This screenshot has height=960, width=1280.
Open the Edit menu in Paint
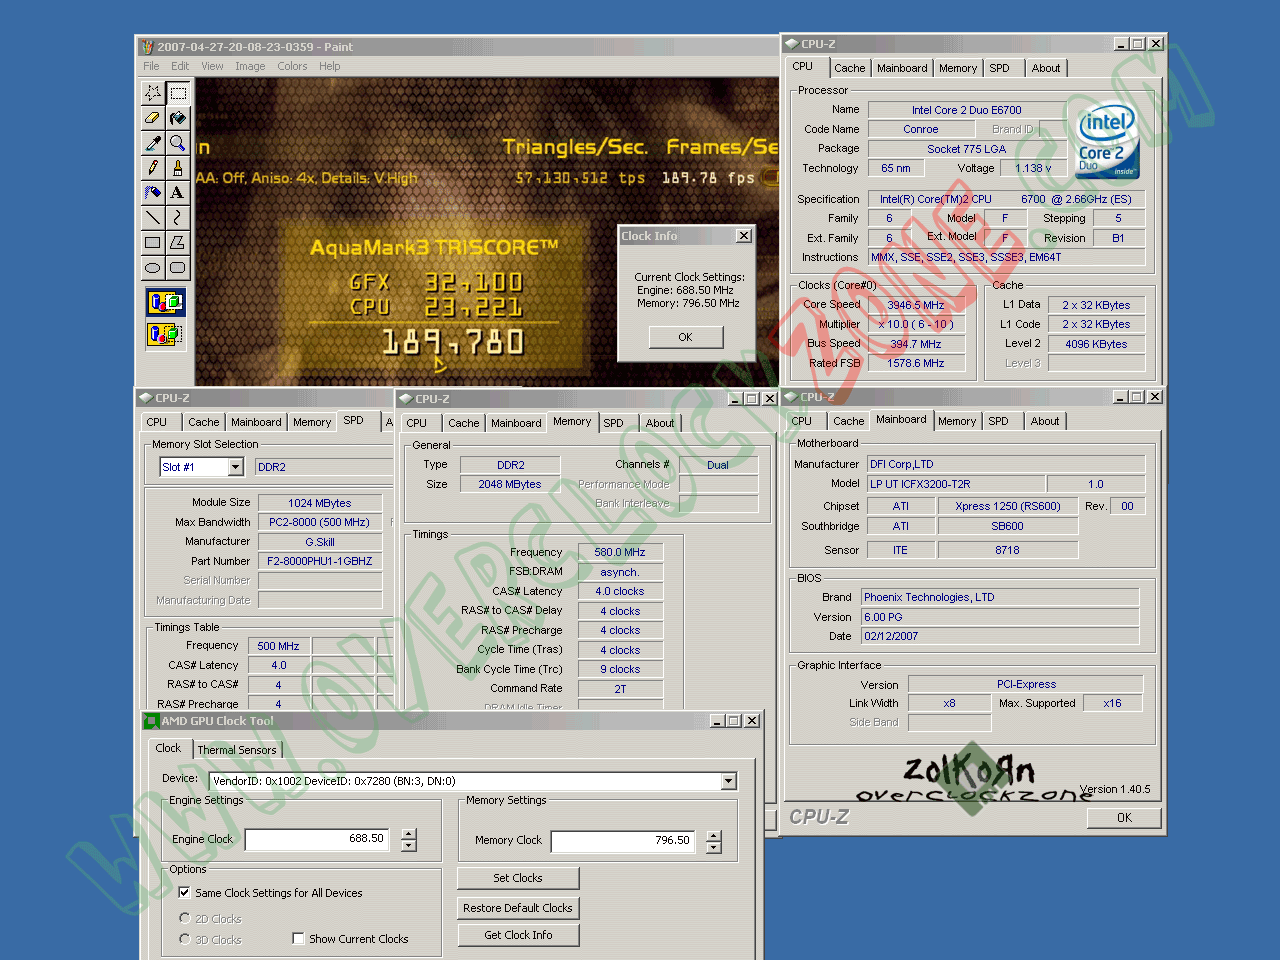coord(180,66)
